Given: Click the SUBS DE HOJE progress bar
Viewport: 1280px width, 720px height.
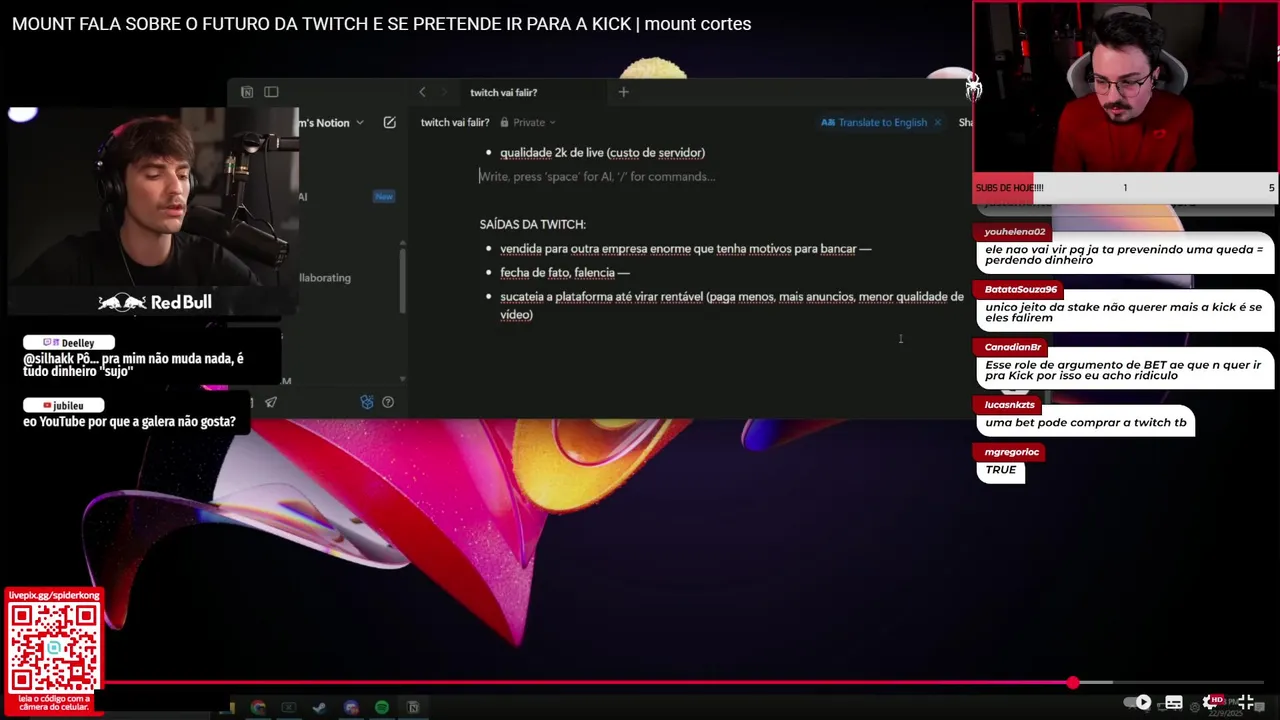Looking at the screenshot, I should point(1125,187).
